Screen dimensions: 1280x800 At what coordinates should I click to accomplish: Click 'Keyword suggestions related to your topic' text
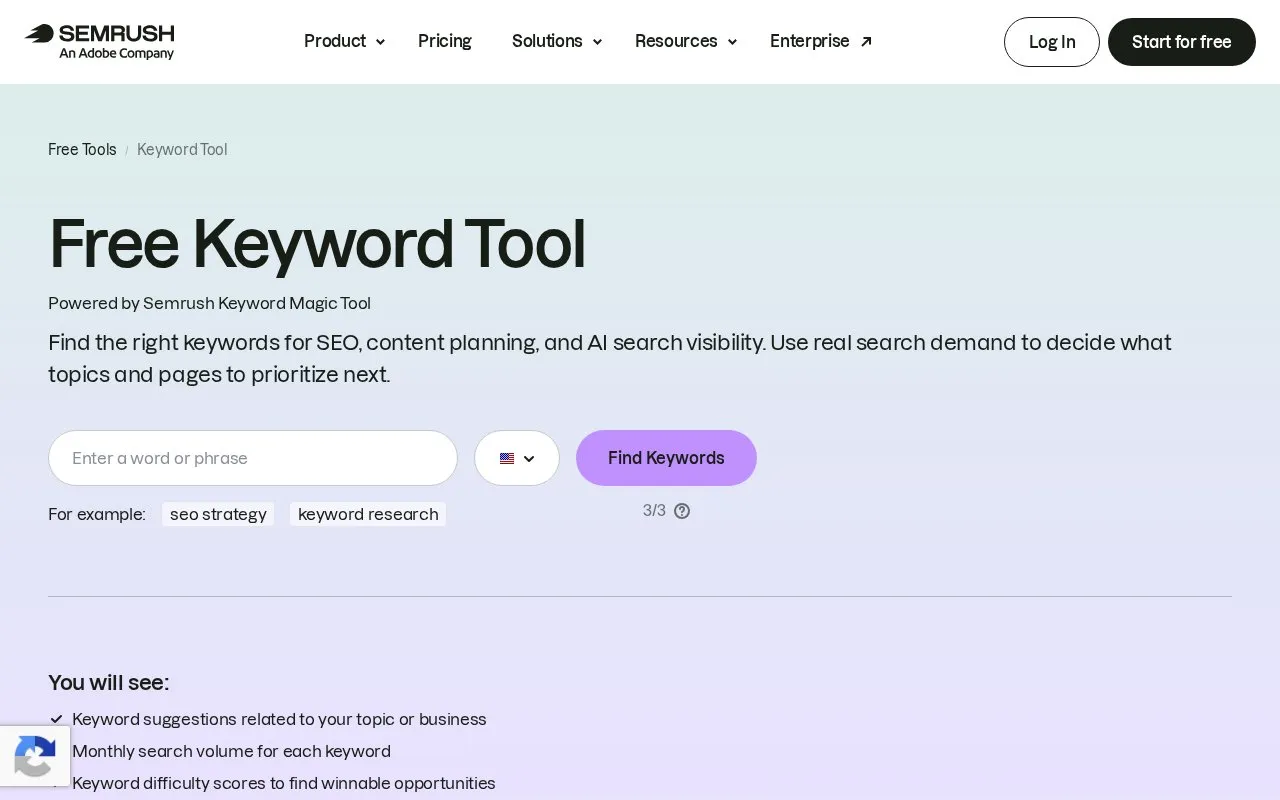point(279,719)
